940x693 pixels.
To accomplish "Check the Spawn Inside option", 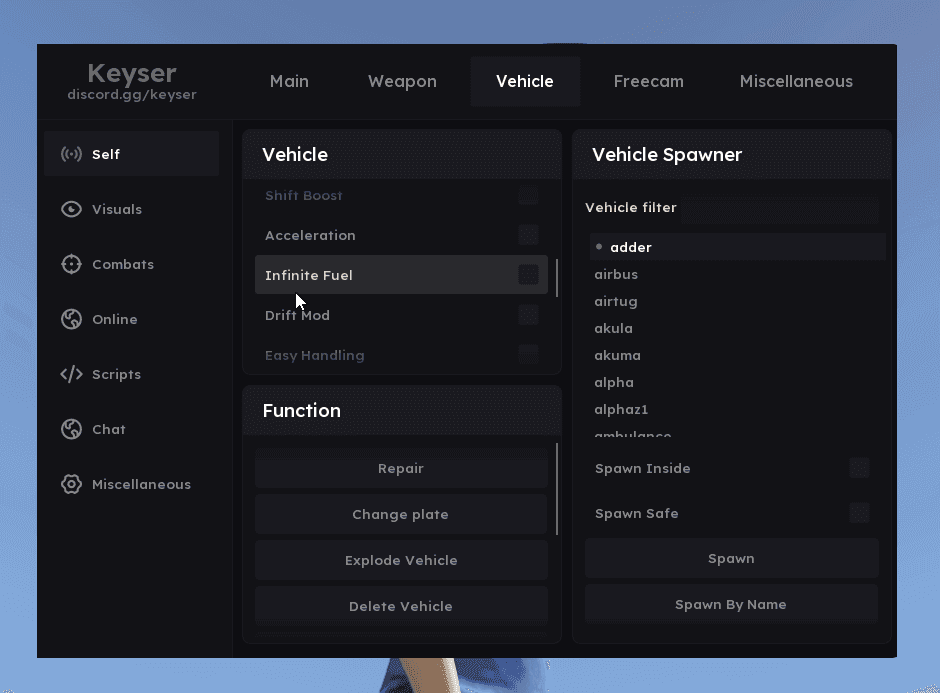I will (x=859, y=468).
